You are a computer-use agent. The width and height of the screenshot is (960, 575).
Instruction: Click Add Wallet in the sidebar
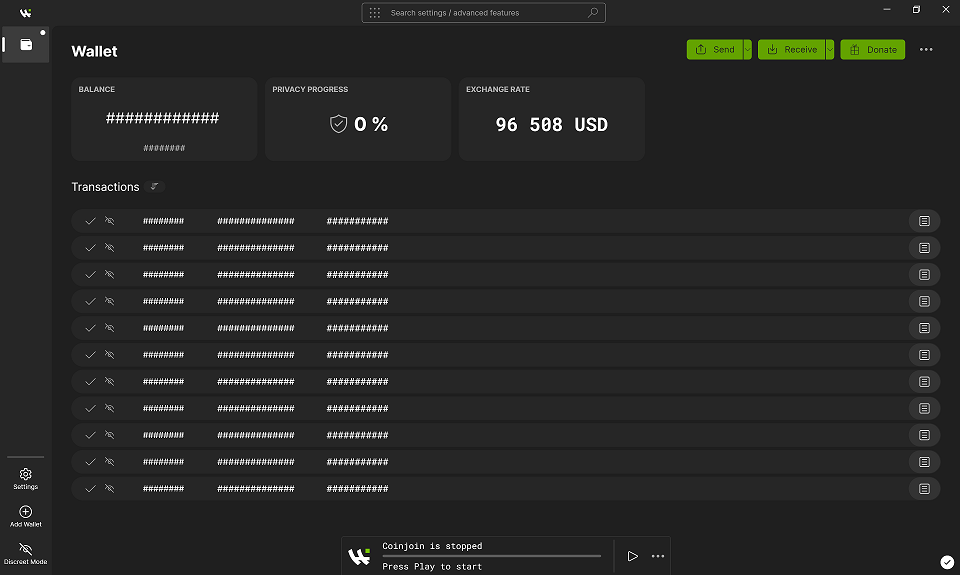click(26, 516)
